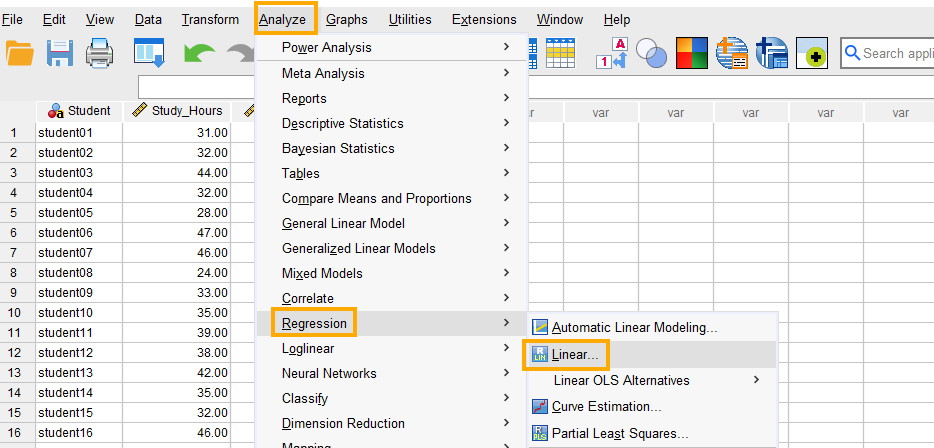Click the Search application field
Image resolution: width=934 pixels, height=448 pixels.
888,53
